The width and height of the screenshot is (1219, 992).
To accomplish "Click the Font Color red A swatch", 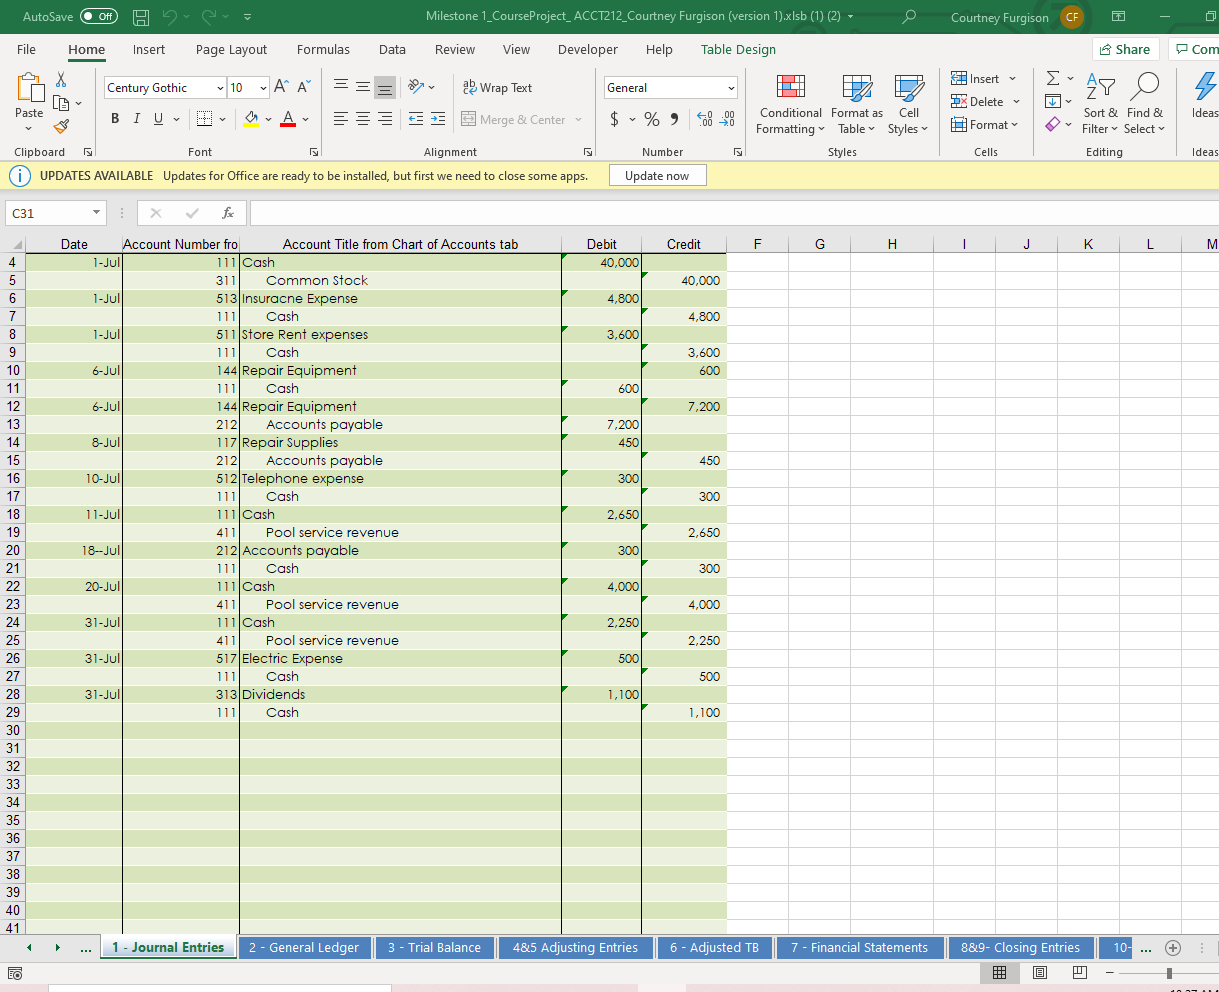I will 288,119.
